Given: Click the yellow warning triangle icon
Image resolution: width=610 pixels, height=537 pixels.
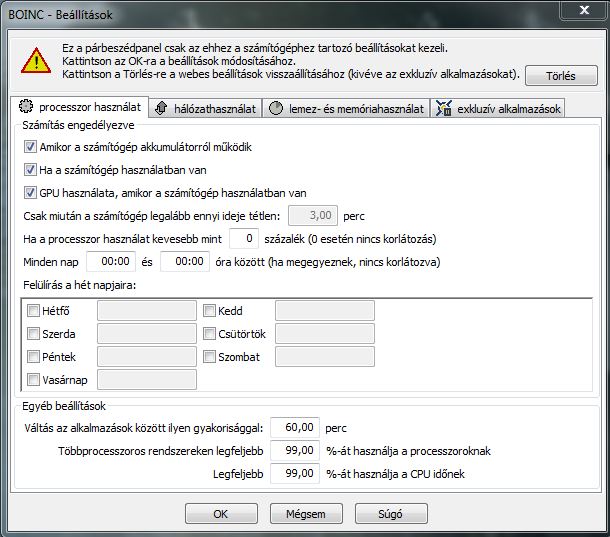Looking at the screenshot, I should (x=36, y=61).
